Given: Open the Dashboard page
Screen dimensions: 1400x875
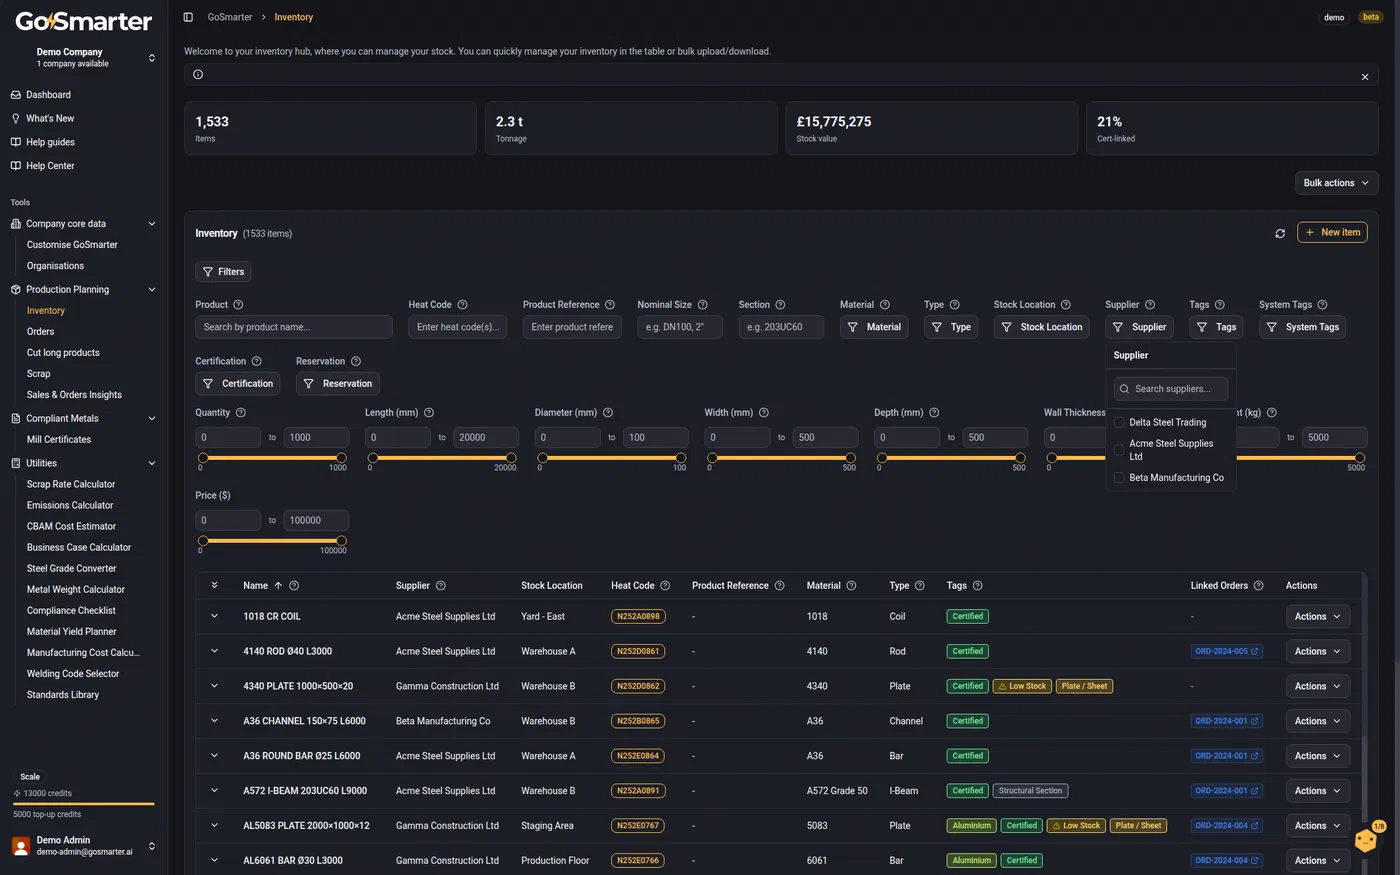Looking at the screenshot, I should coord(48,95).
